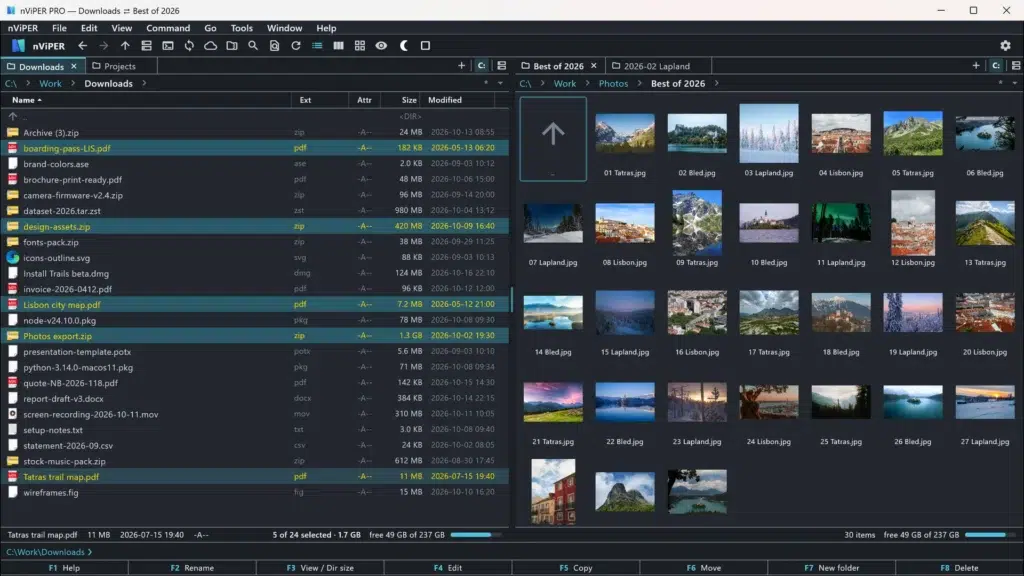Switch to thumbnail grid view icon
1024x576 pixels.
pos(360,46)
